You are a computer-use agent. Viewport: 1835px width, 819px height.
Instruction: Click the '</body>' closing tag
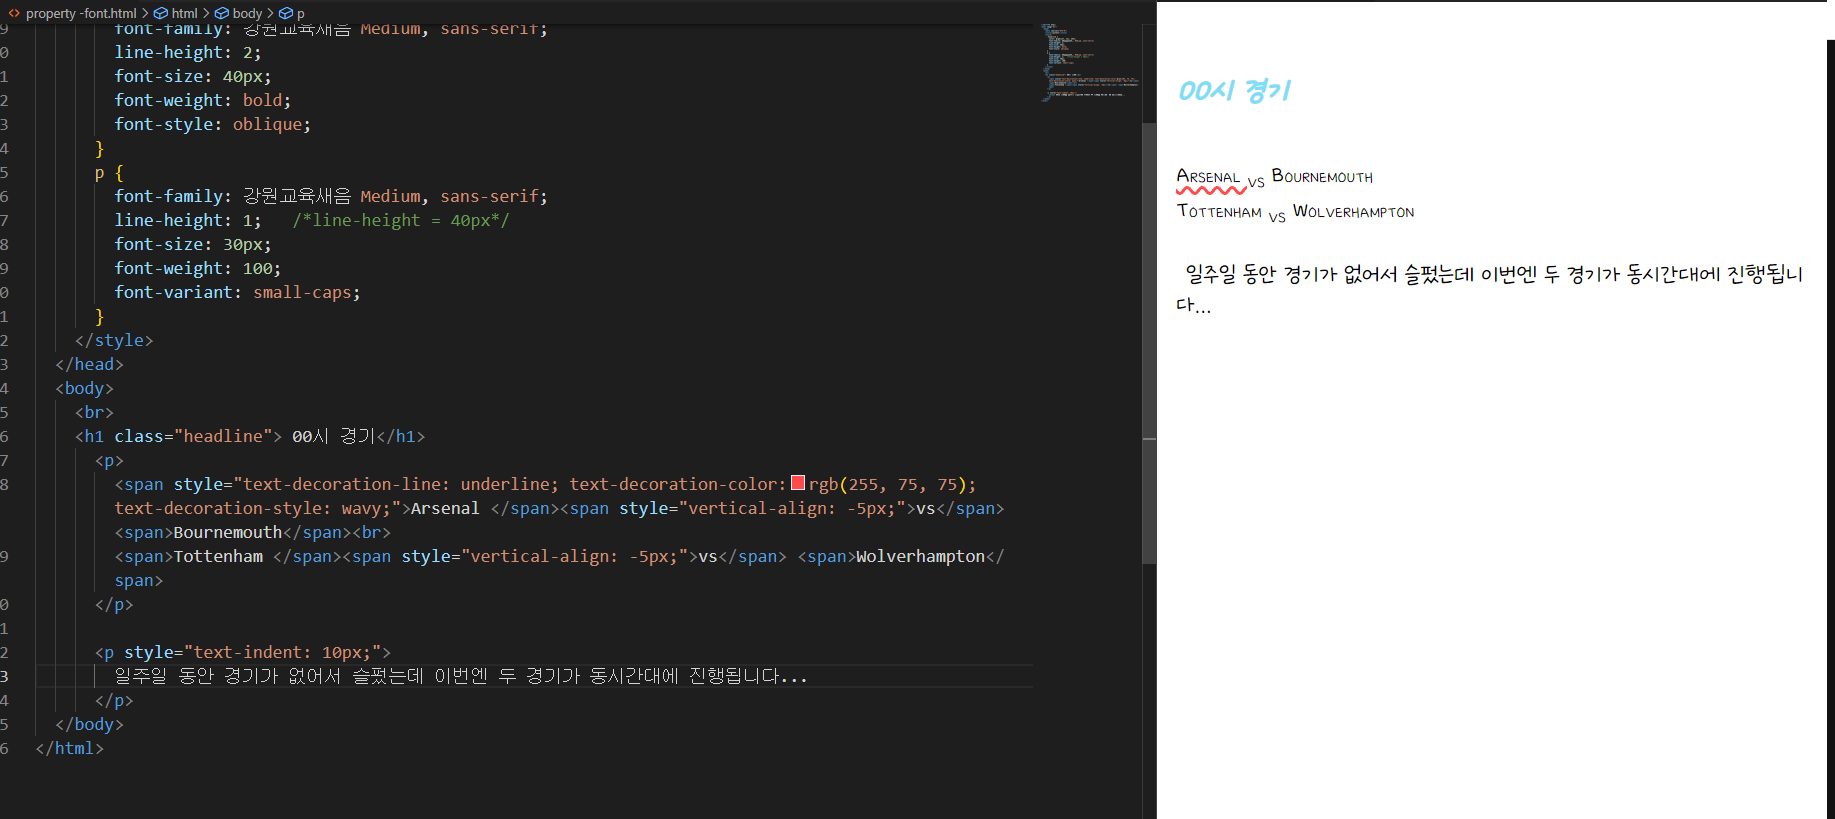point(89,724)
